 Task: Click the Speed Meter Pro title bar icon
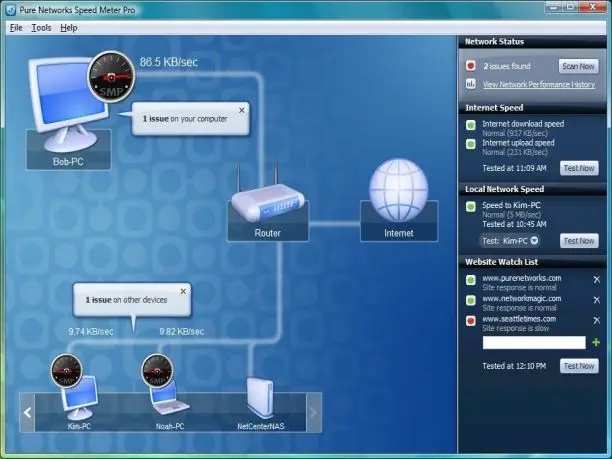click(11, 10)
